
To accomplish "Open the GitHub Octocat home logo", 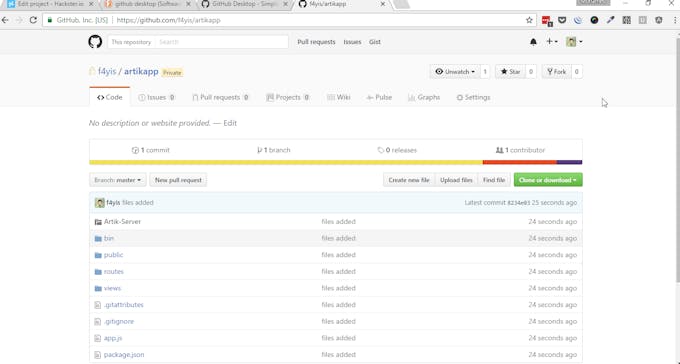I will (95, 42).
